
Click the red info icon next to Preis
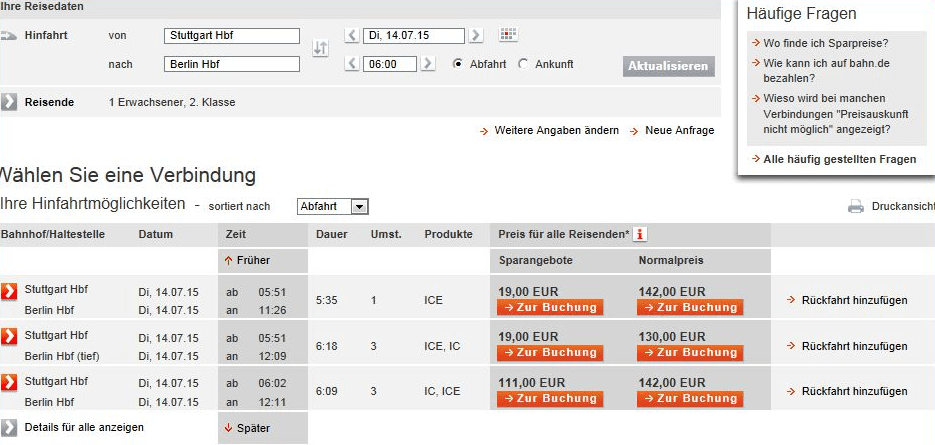coord(641,234)
